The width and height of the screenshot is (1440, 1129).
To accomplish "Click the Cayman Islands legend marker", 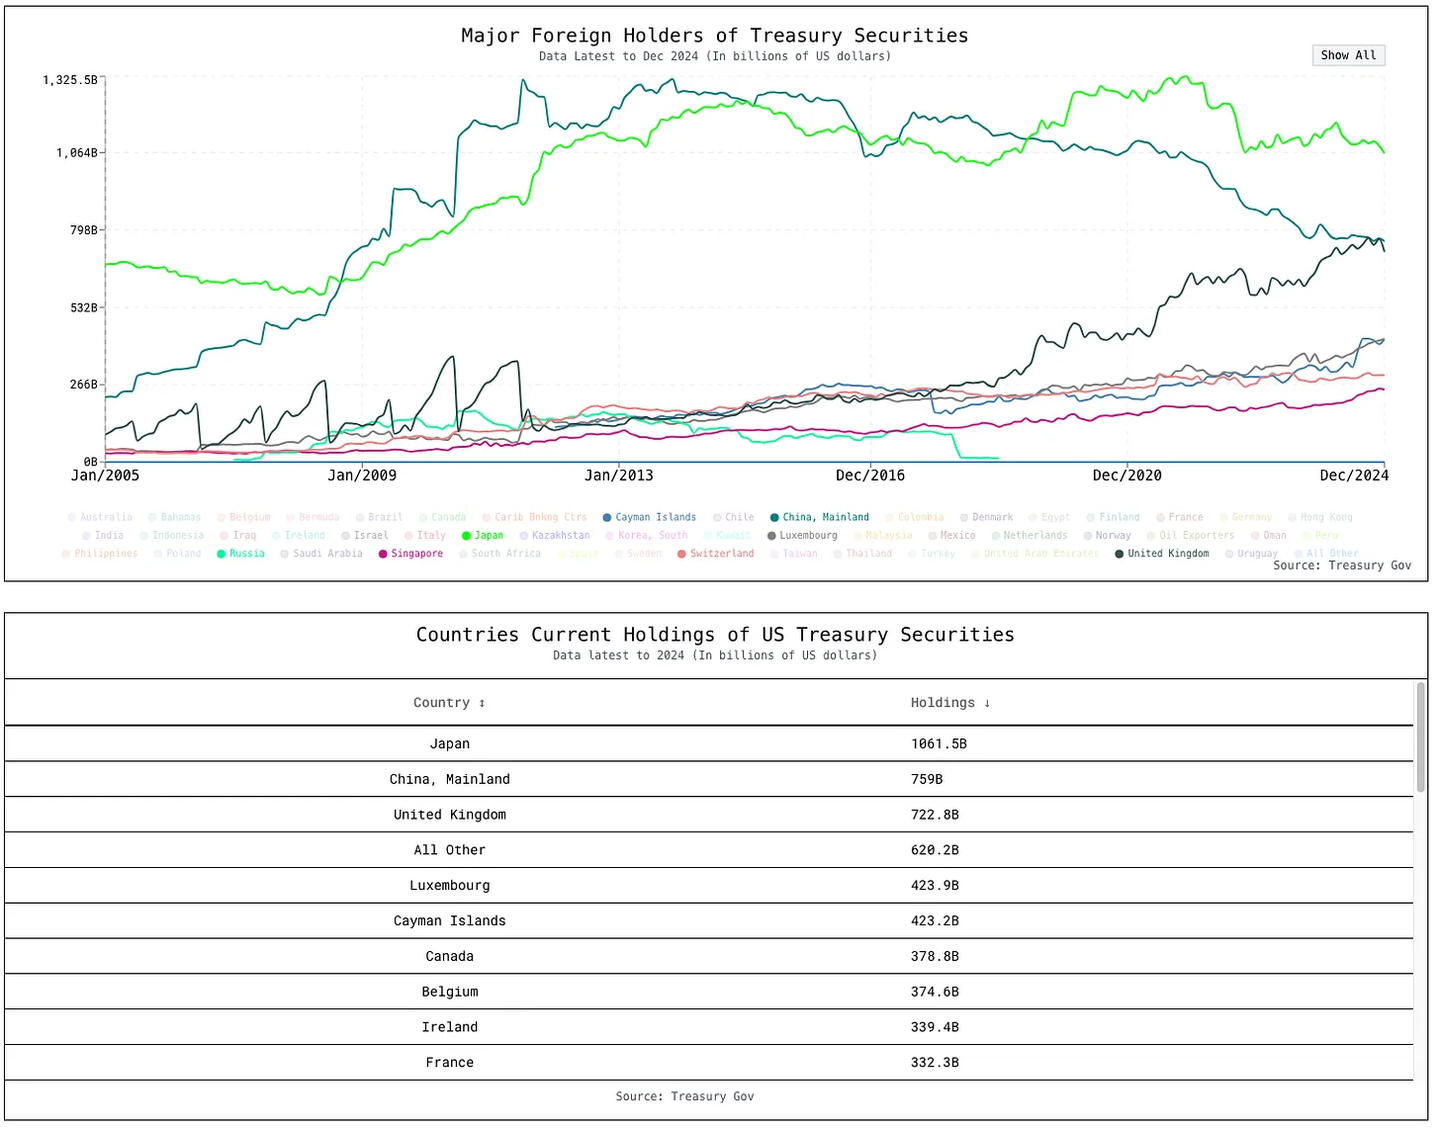I will point(607,518).
